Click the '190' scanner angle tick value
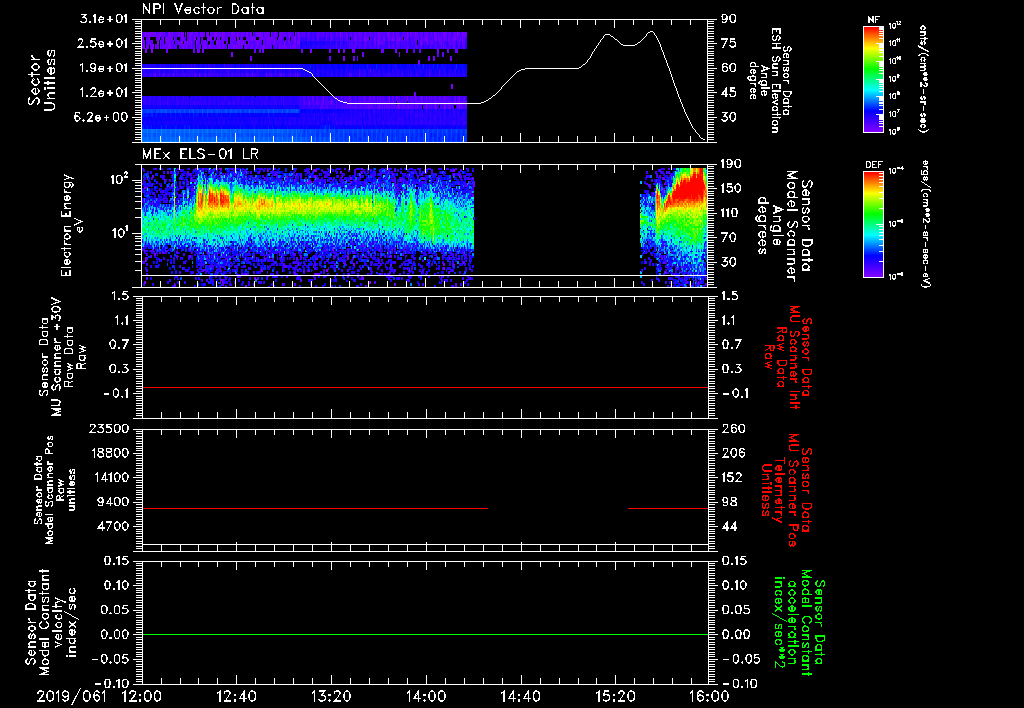Image resolution: width=1024 pixels, height=708 pixels. tap(732, 164)
